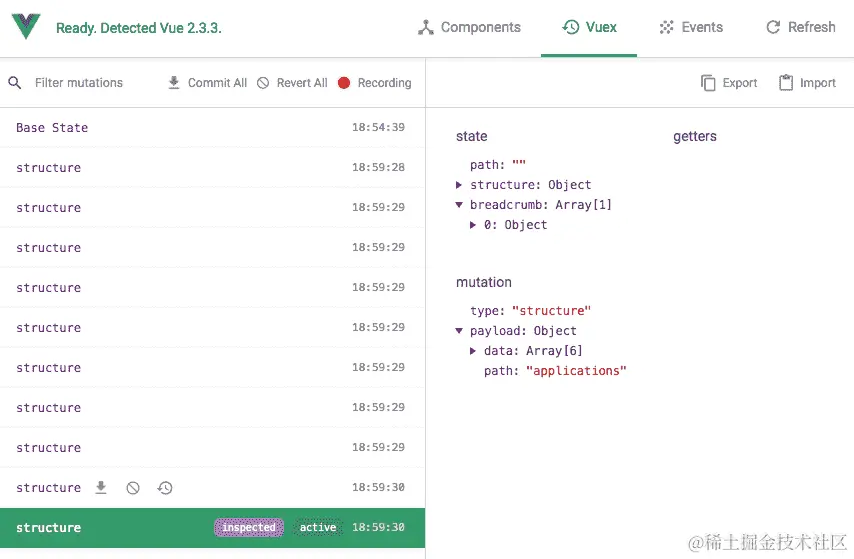854x559 pixels.
Task: Click the Vue logo icon
Action: pyautogui.click(x=26, y=26)
